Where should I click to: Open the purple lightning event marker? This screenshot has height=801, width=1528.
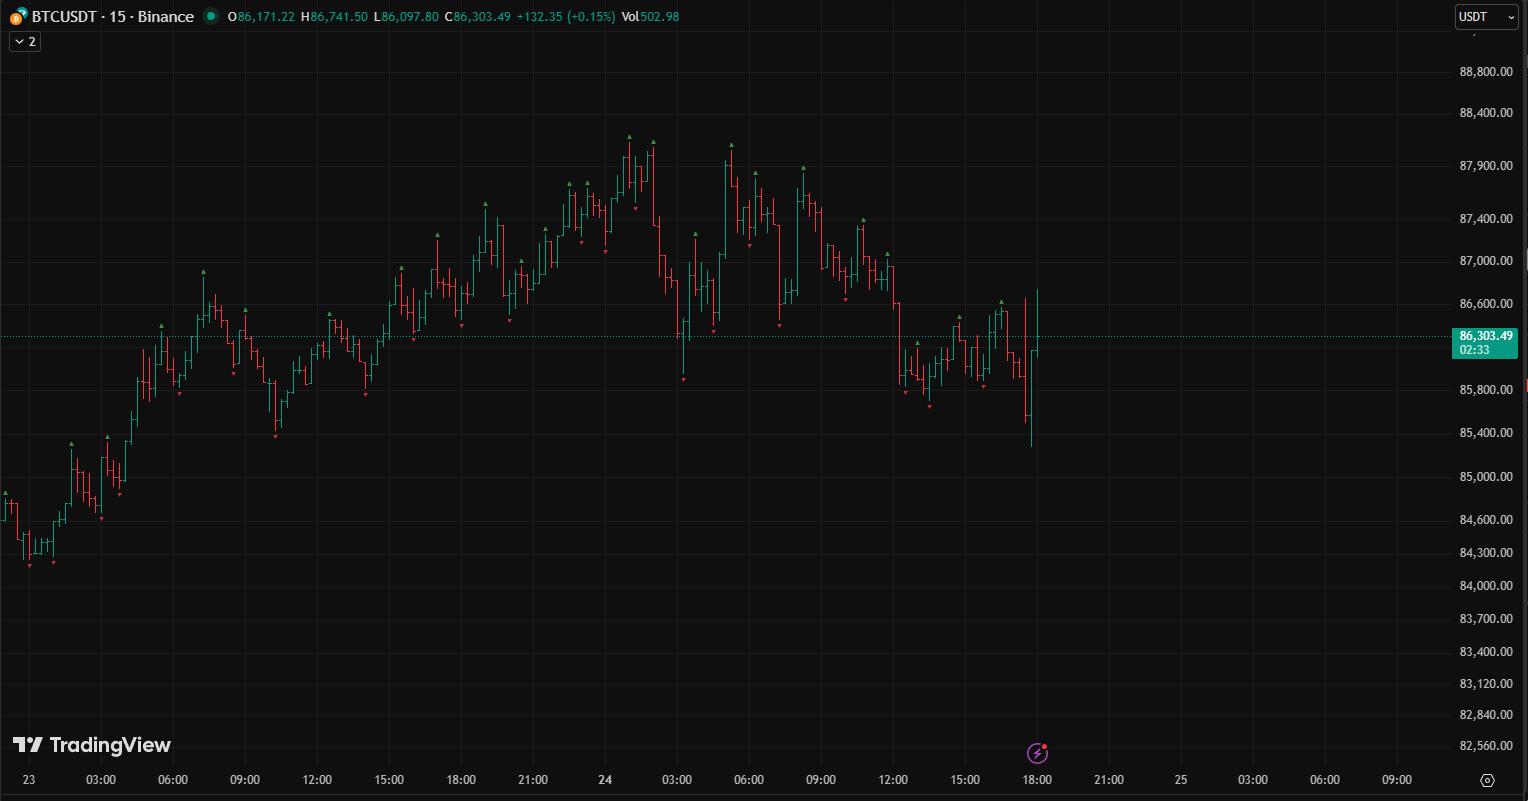(x=1037, y=753)
